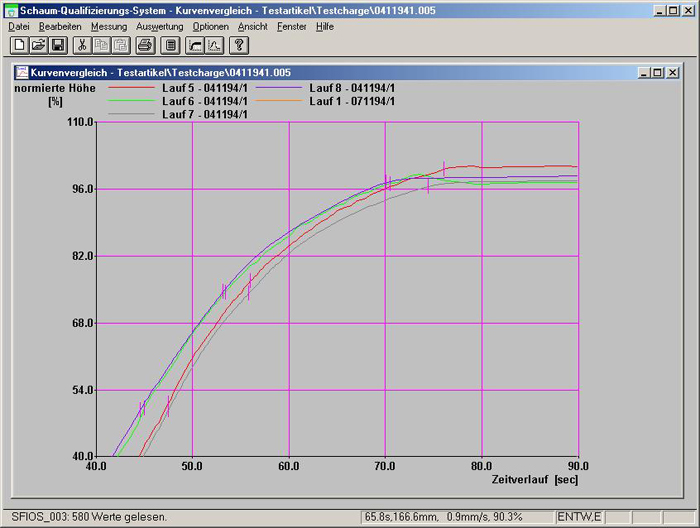Click the green Lauf 6 legend line

point(131,101)
